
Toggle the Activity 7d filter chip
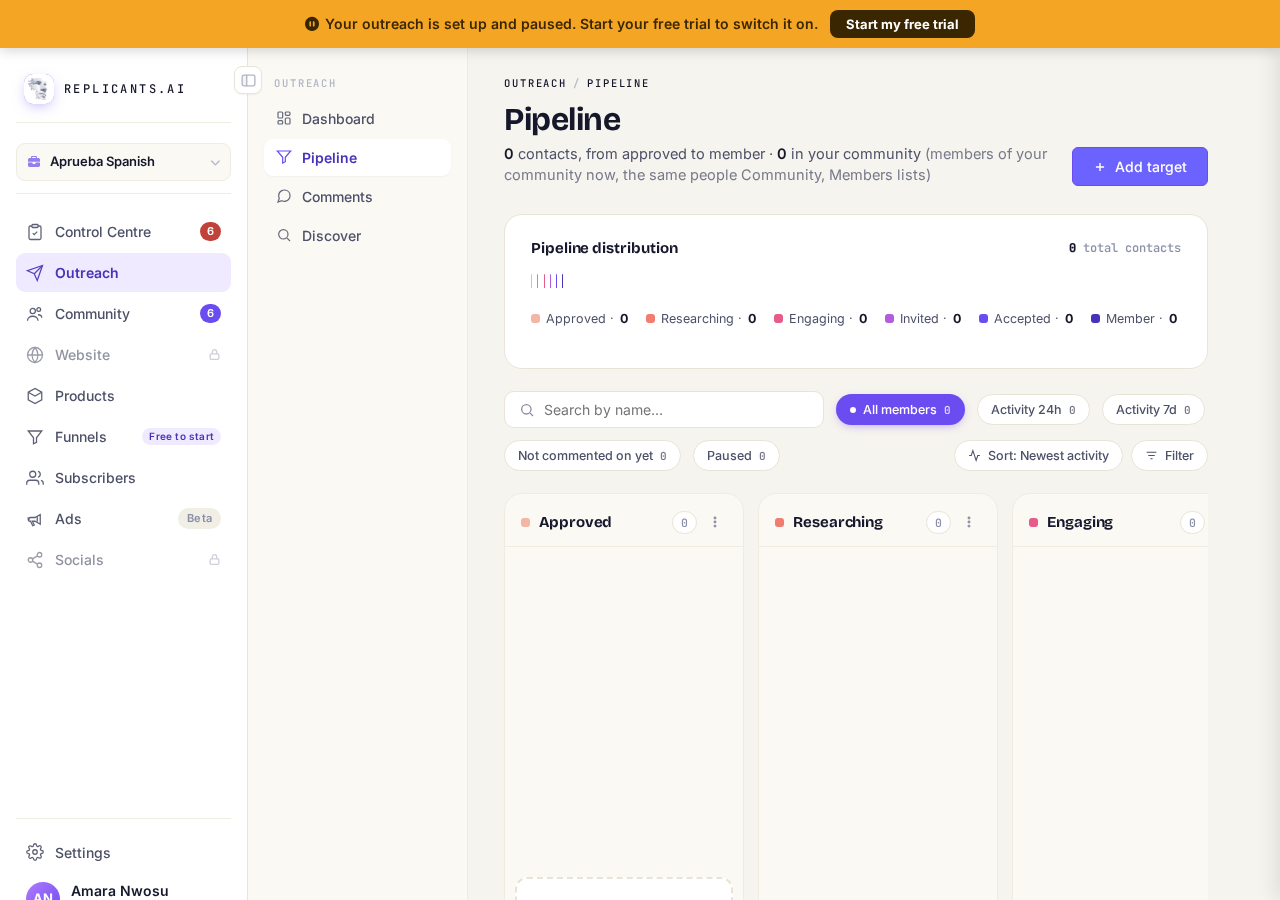tap(1153, 410)
